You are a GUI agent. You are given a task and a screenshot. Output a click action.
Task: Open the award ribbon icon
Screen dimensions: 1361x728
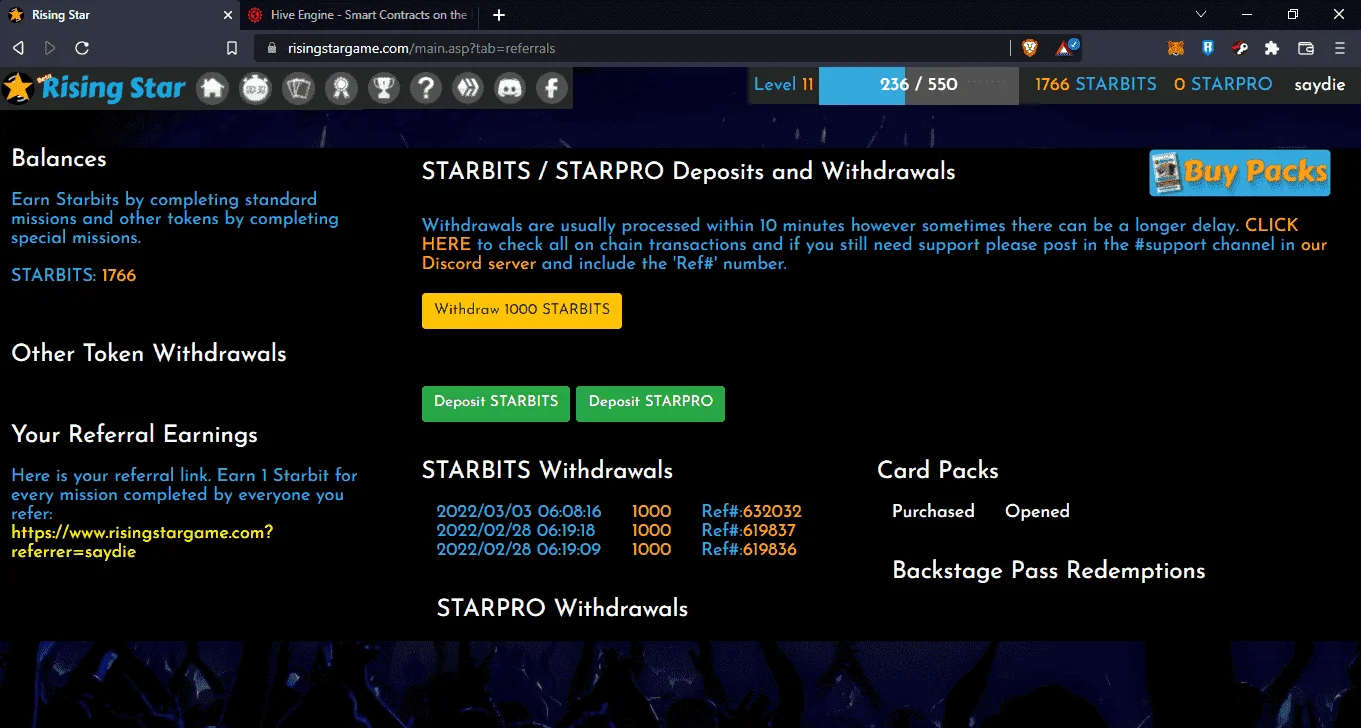[341, 88]
